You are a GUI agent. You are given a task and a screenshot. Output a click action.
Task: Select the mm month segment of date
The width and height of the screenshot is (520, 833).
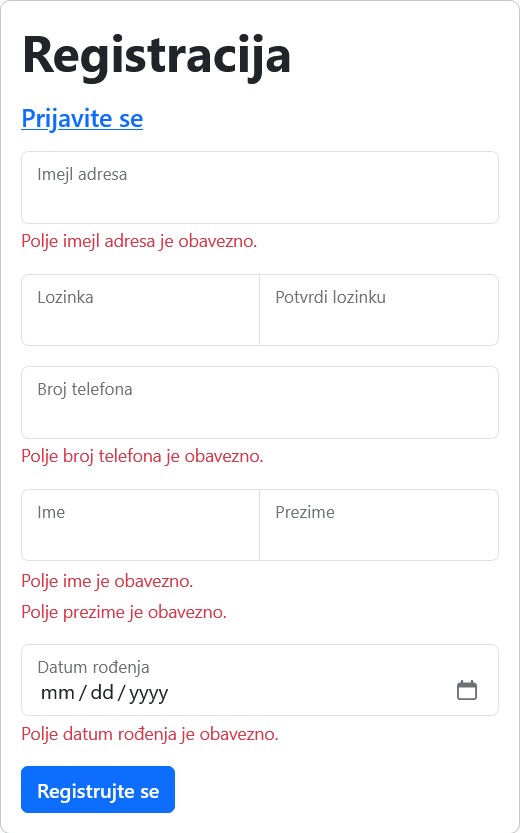coord(57,693)
